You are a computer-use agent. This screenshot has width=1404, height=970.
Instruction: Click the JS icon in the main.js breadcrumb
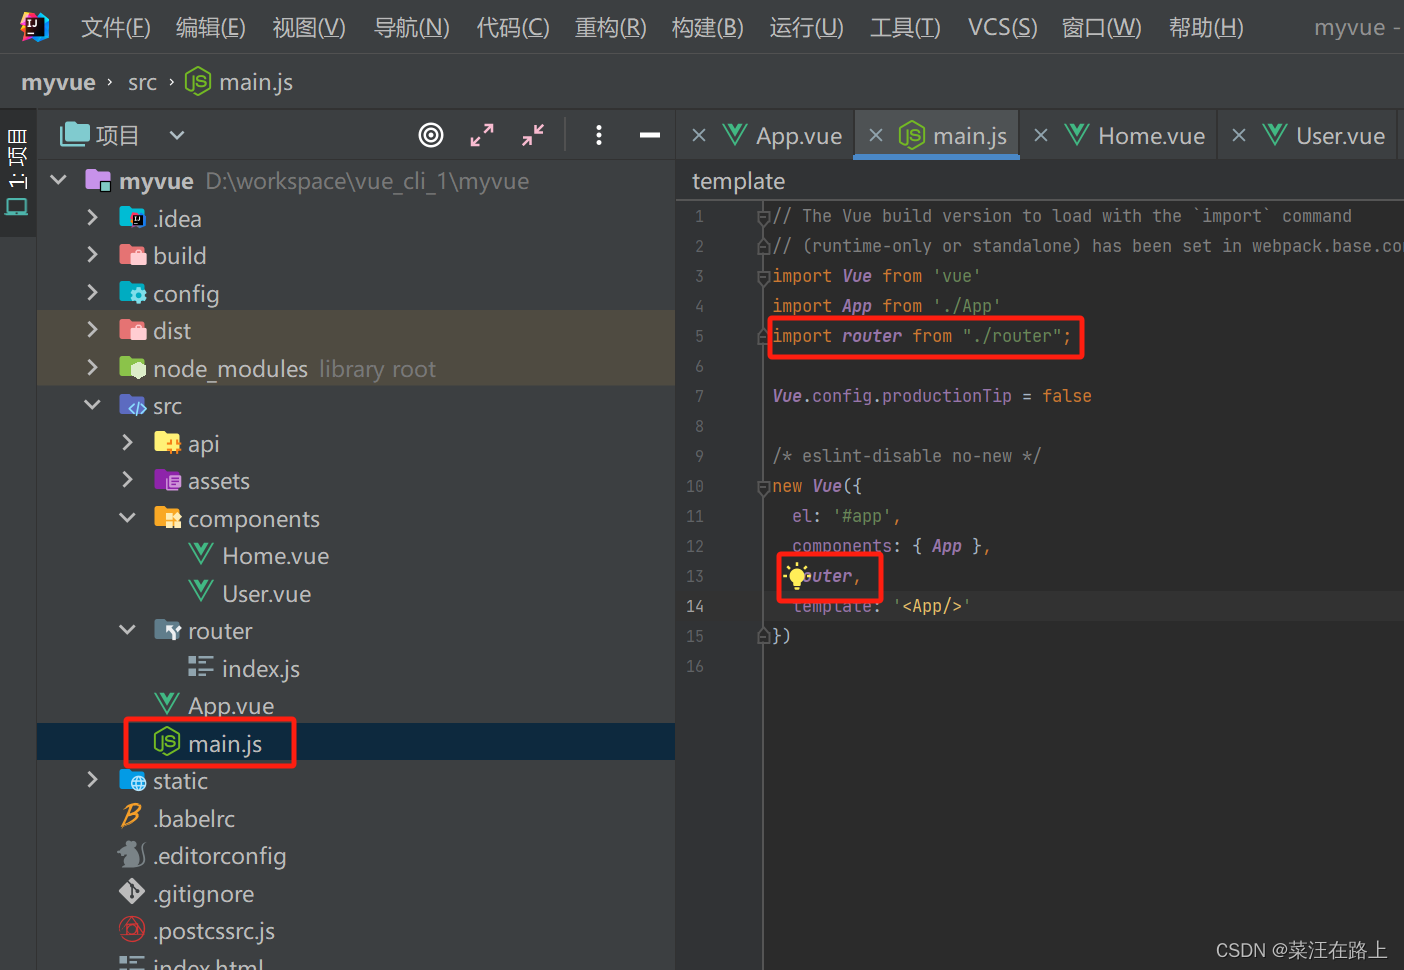point(197,81)
